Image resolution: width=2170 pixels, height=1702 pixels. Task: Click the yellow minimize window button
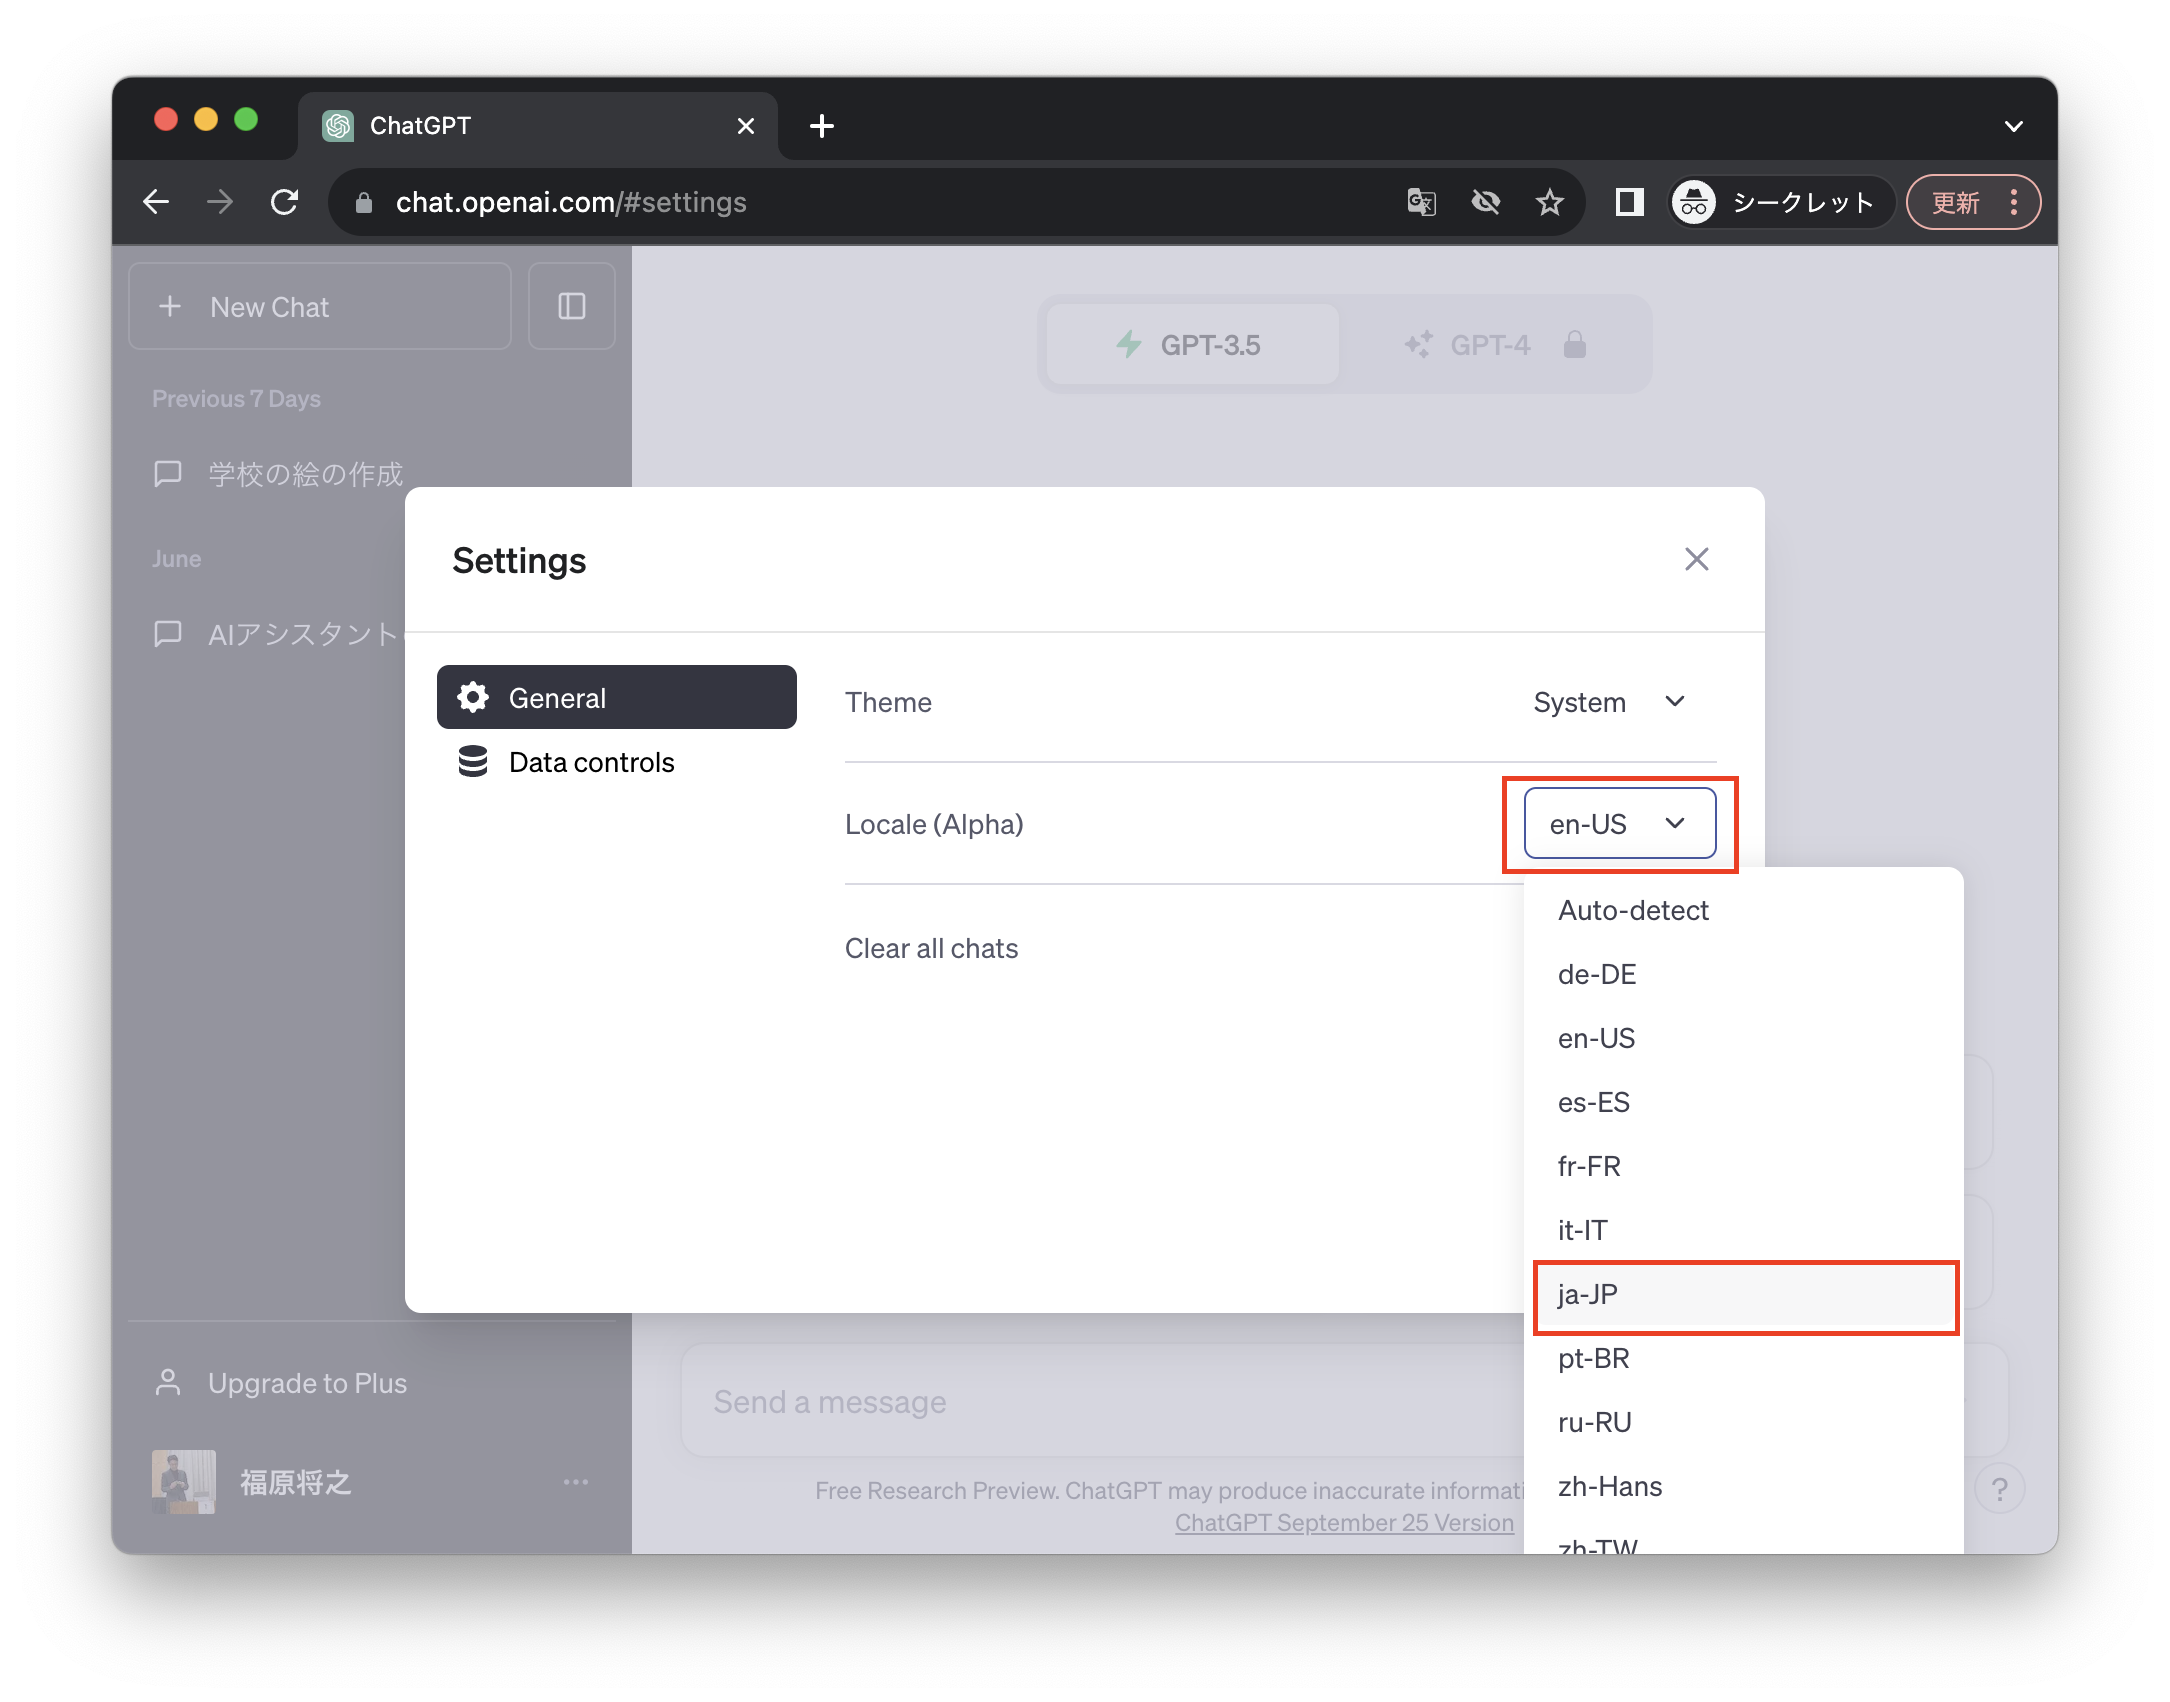(206, 120)
